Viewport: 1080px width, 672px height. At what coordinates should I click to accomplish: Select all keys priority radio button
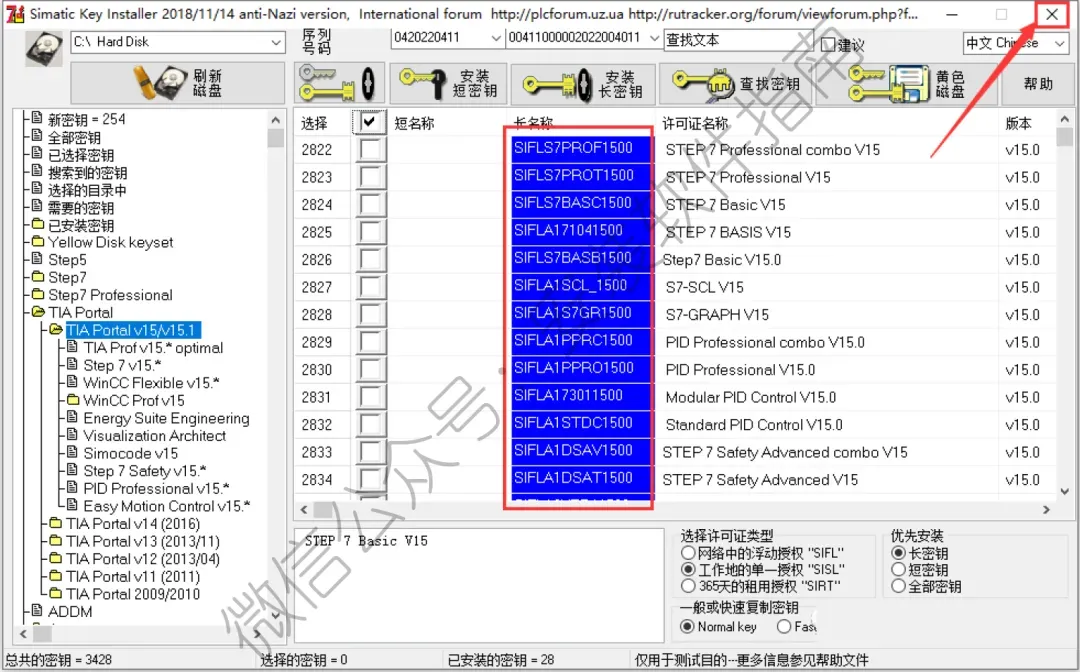(x=898, y=586)
